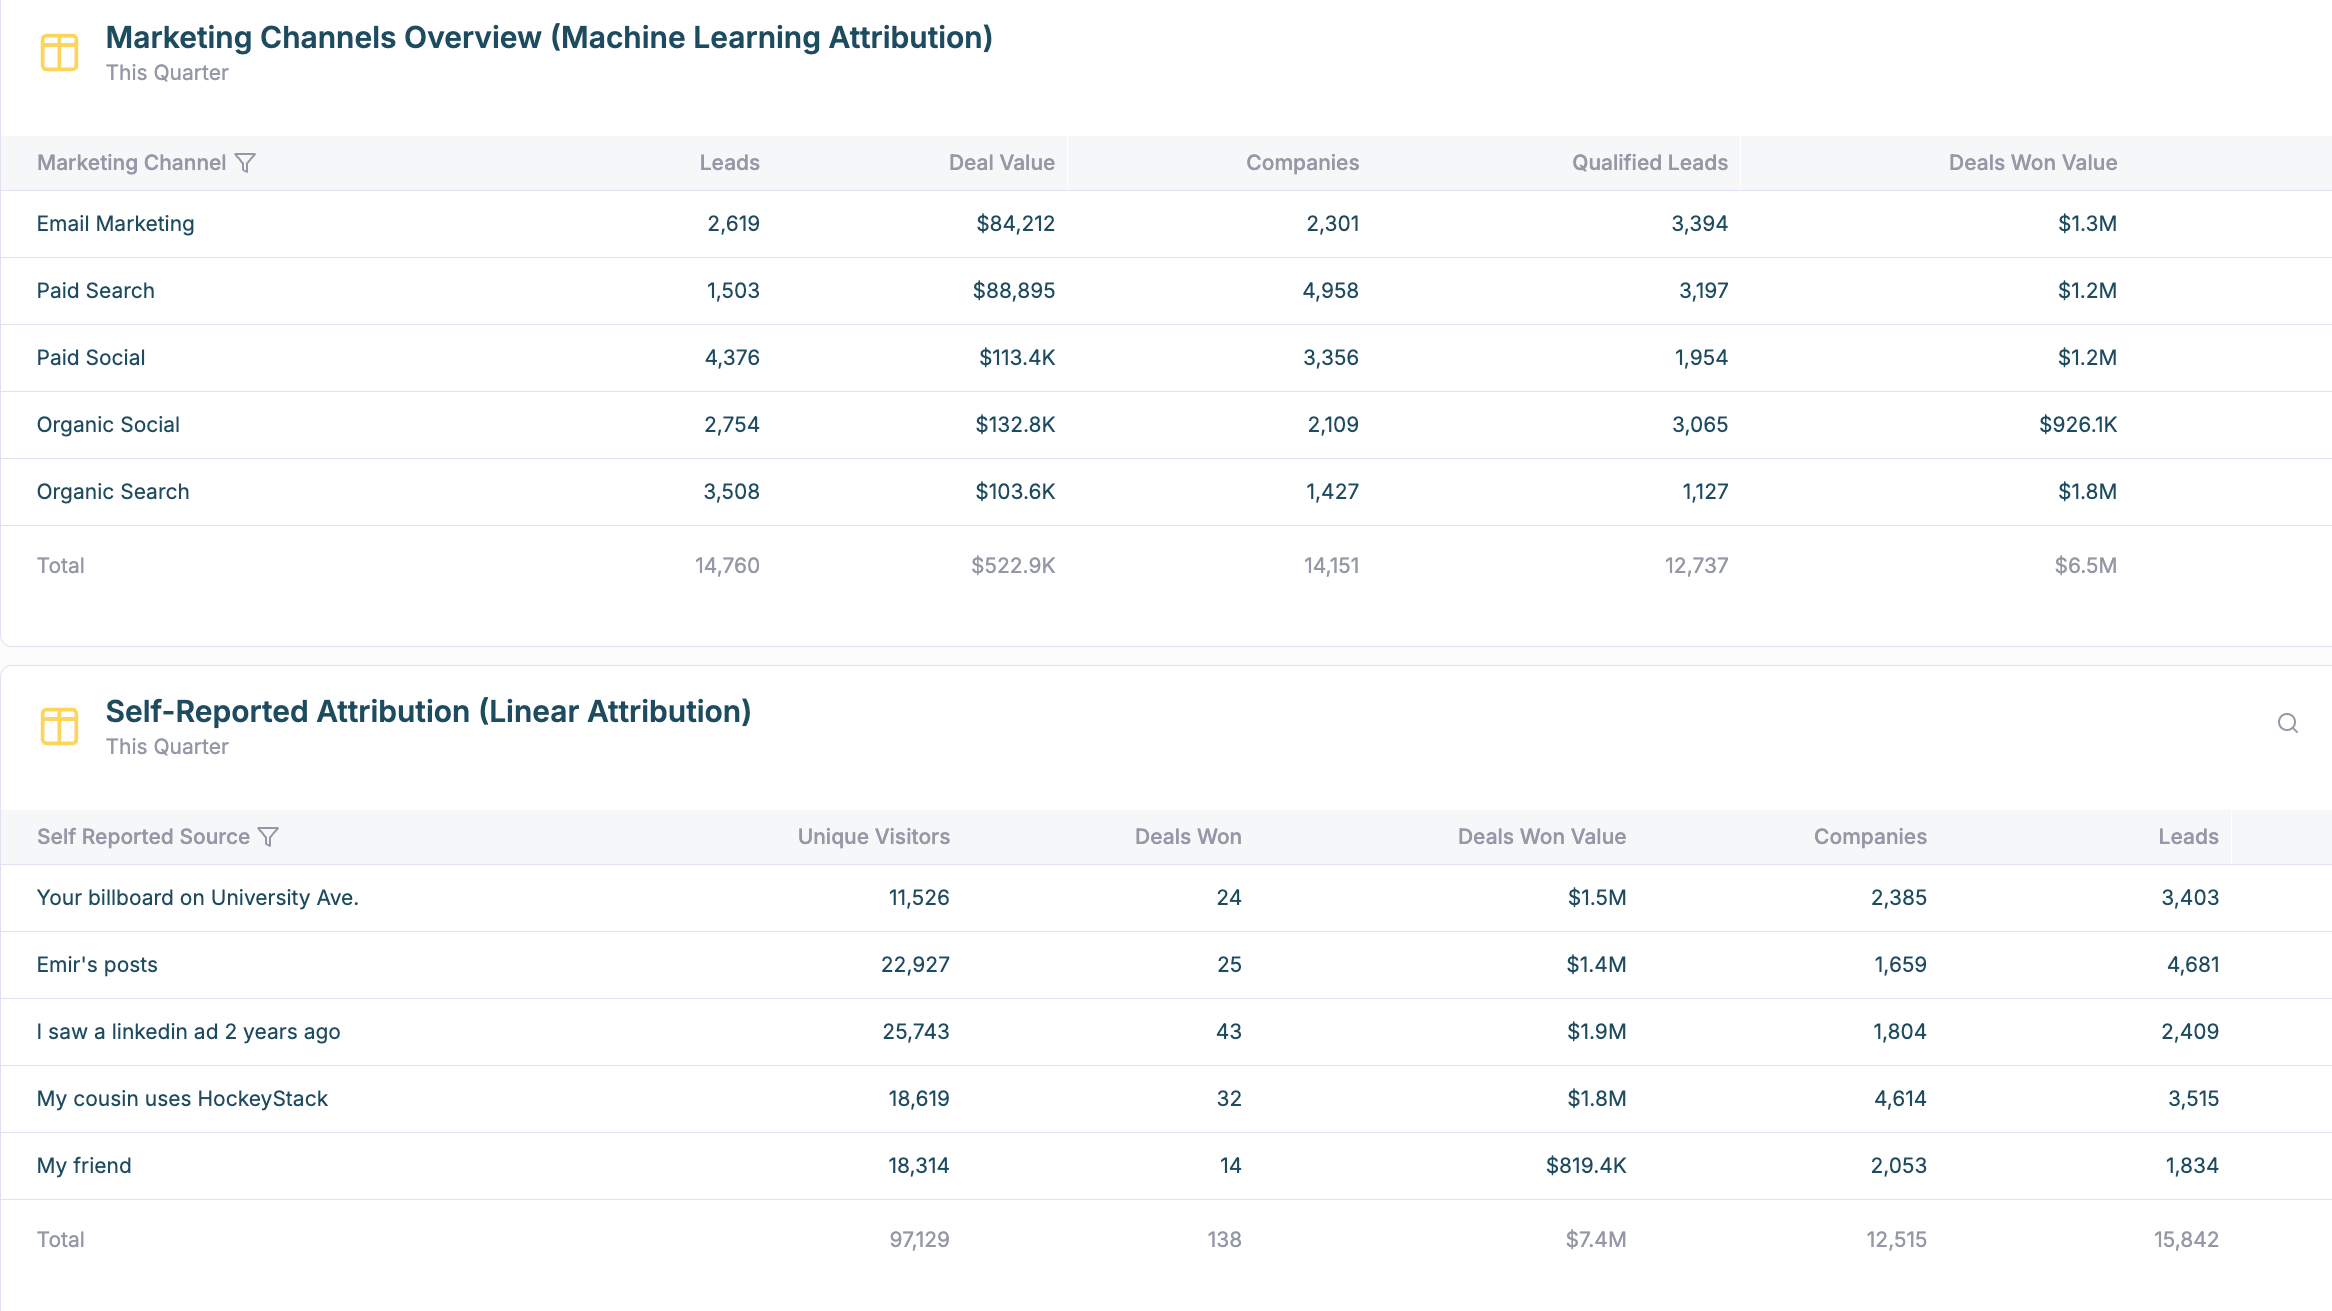Select the Paid Search channel row
Image resolution: width=2332 pixels, height=1311 pixels.
96,291
